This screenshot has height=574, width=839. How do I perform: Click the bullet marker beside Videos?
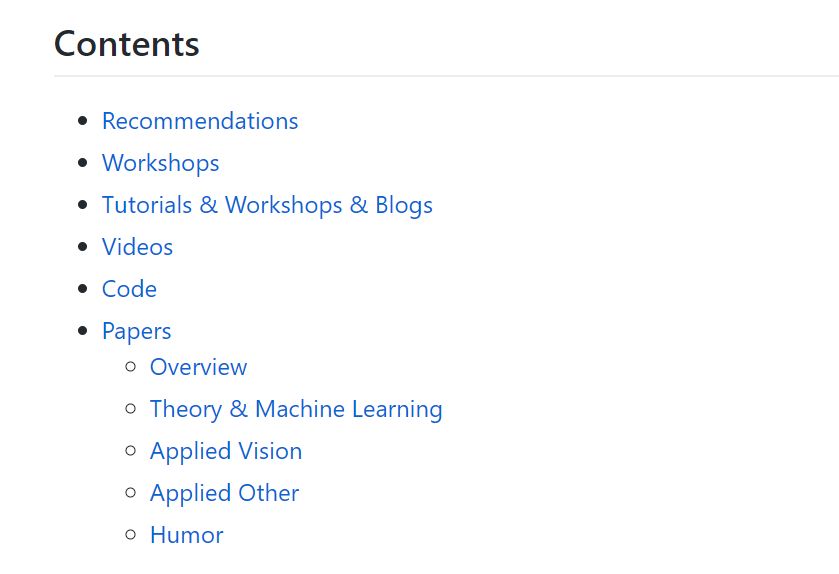[x=83, y=247]
